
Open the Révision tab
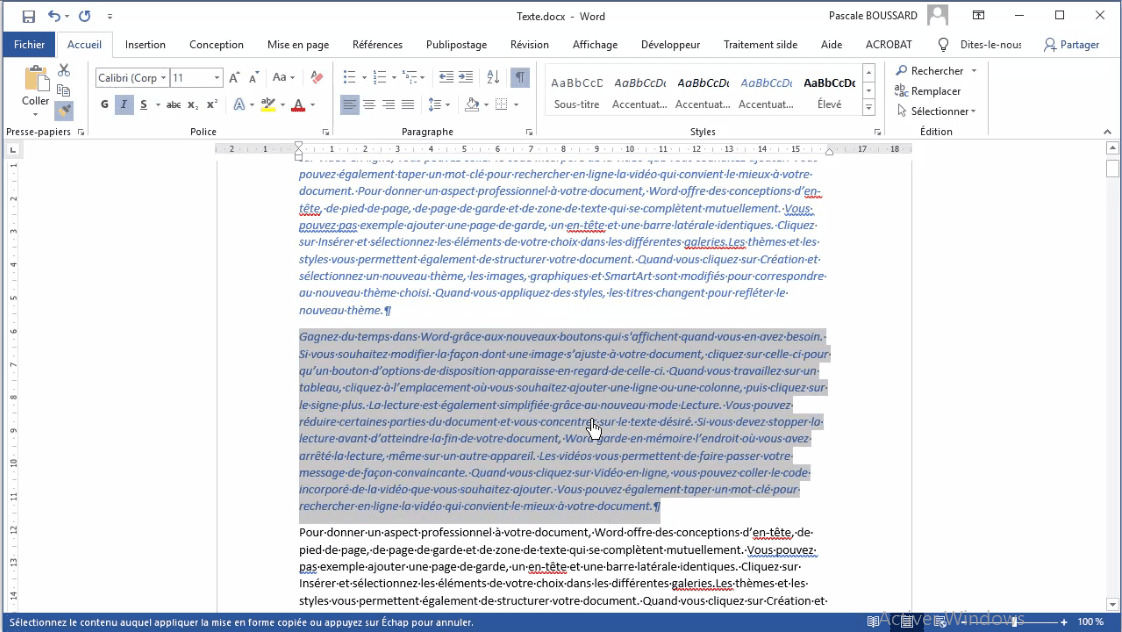529,44
